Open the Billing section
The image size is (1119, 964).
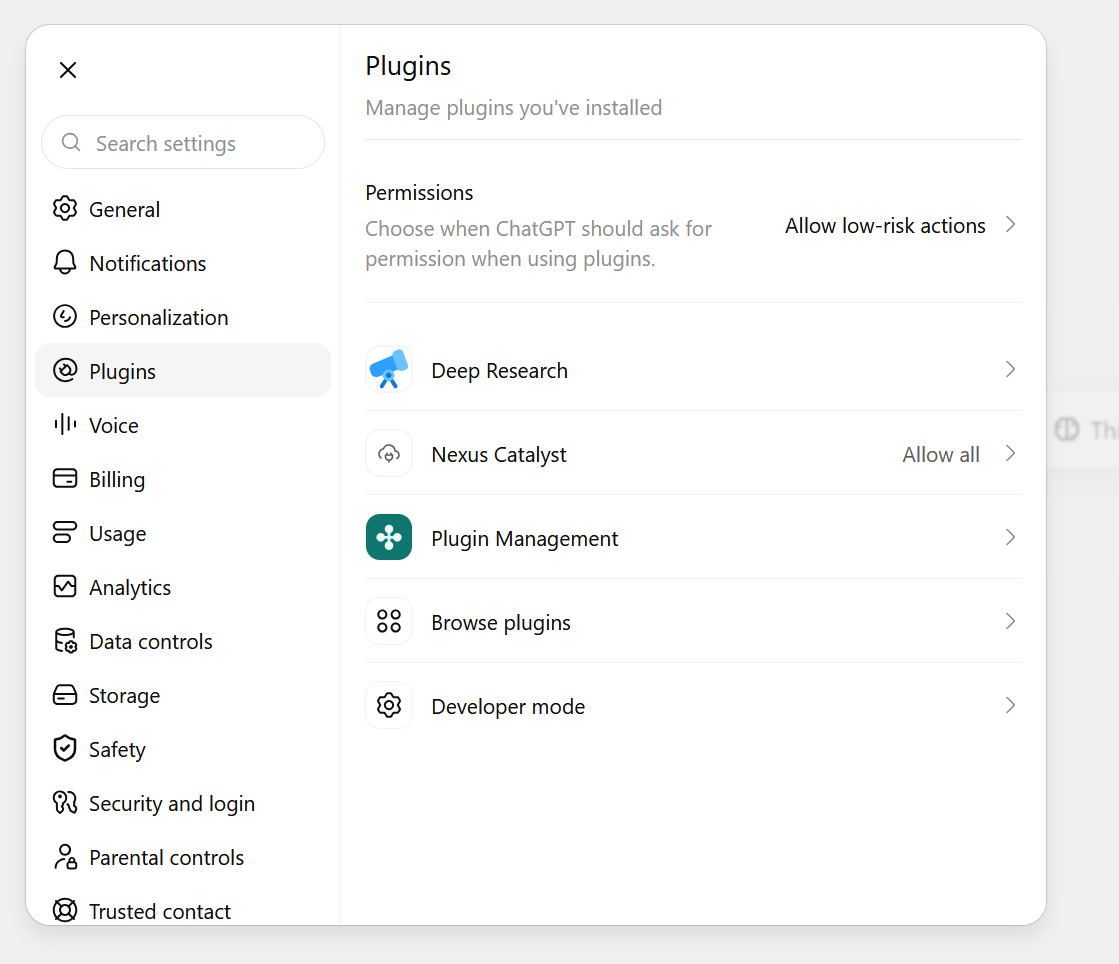click(x=183, y=479)
